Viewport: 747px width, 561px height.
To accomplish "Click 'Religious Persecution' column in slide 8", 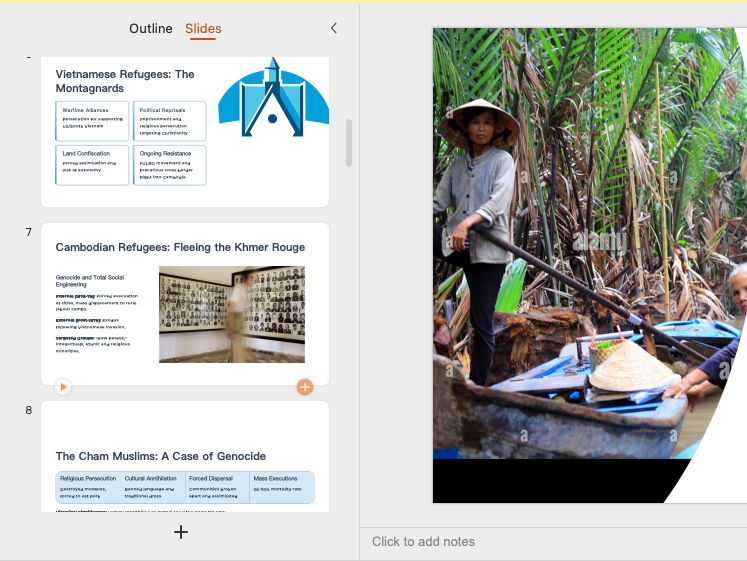I will point(88,487).
